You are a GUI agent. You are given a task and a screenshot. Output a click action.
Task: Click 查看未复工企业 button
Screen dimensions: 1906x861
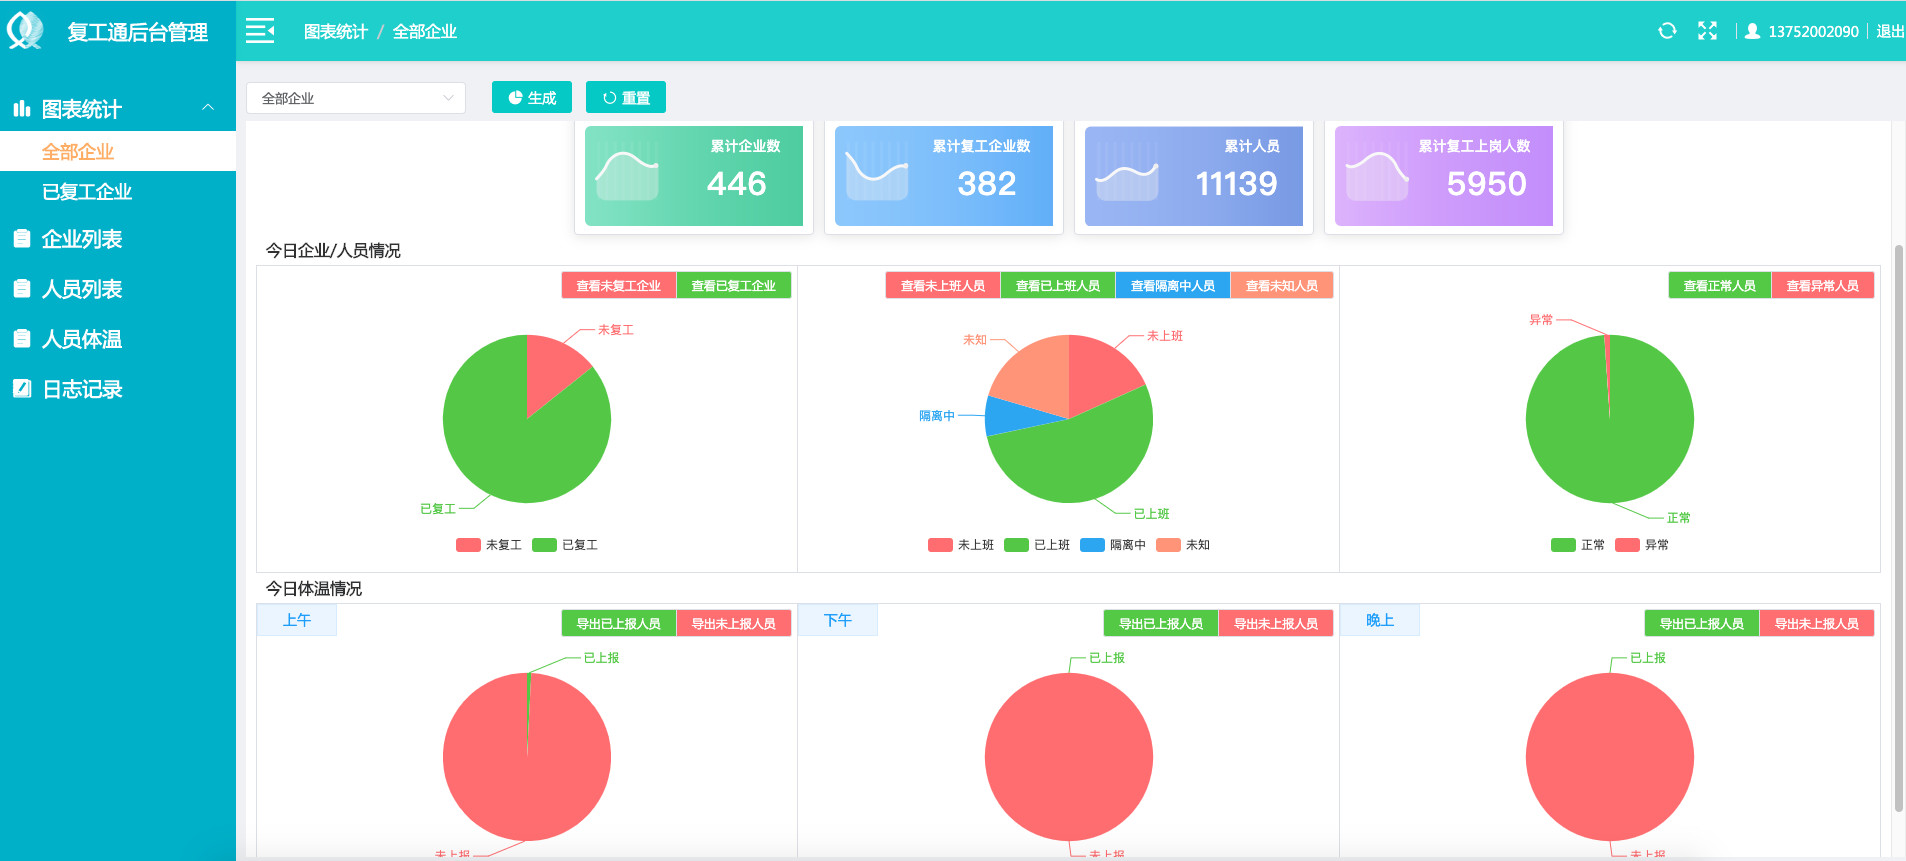pyautogui.click(x=619, y=285)
